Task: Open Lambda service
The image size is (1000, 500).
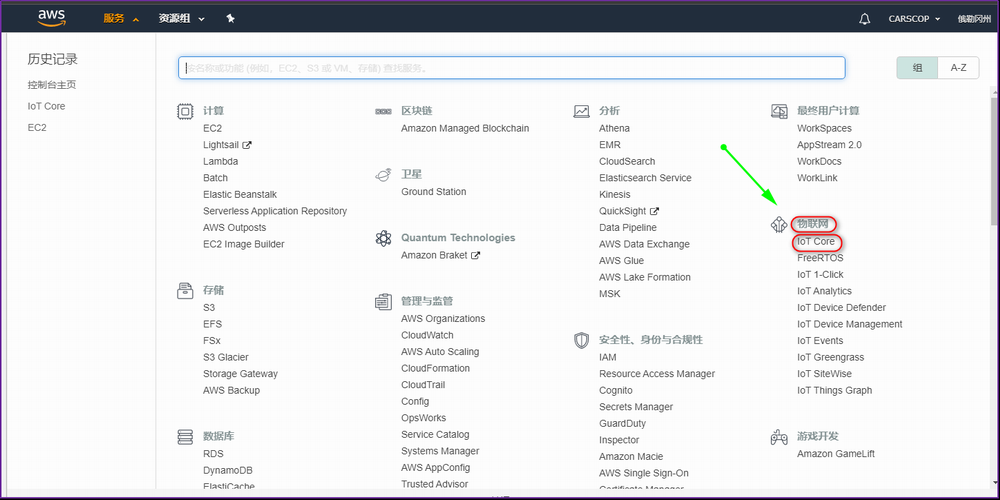Action: [221, 161]
